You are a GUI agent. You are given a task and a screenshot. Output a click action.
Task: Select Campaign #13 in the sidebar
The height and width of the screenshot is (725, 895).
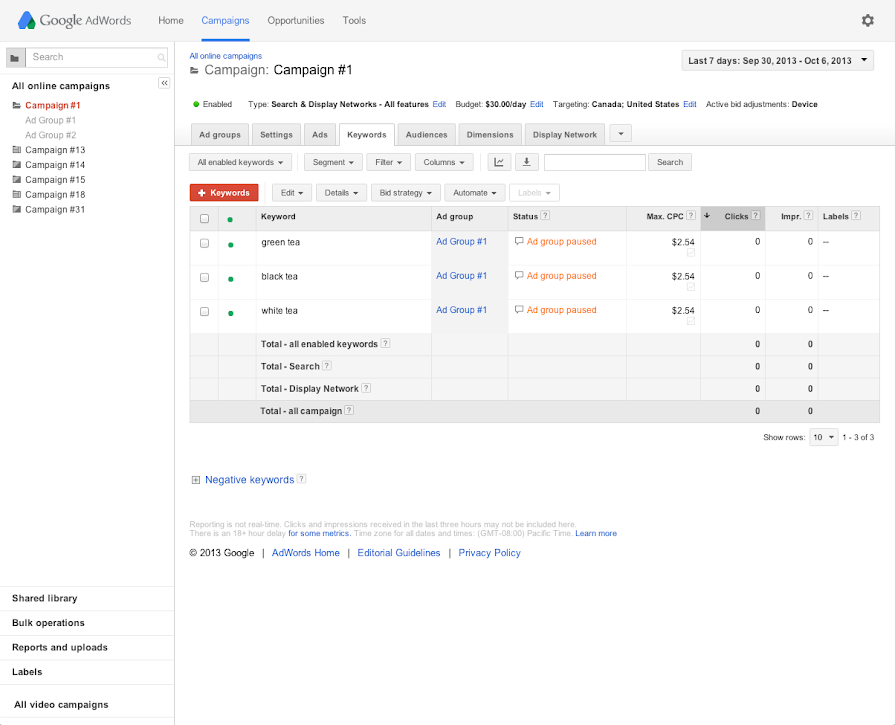coord(55,150)
